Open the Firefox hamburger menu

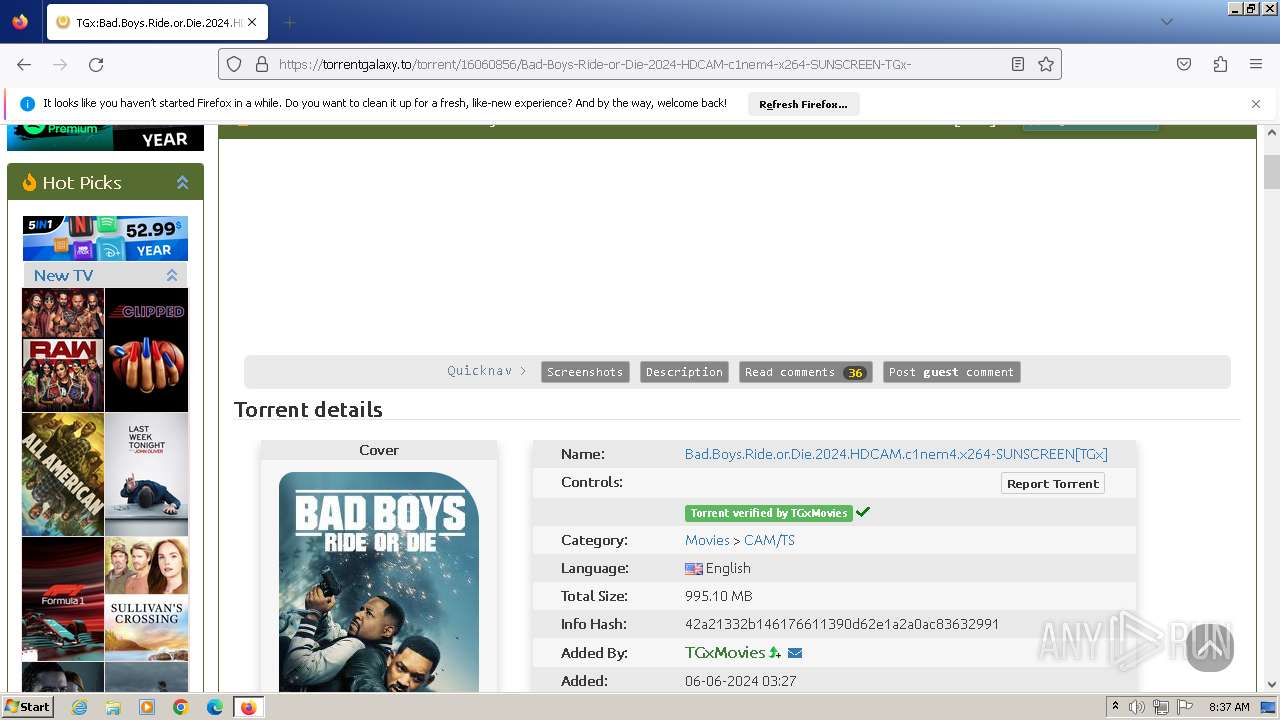(x=1256, y=64)
